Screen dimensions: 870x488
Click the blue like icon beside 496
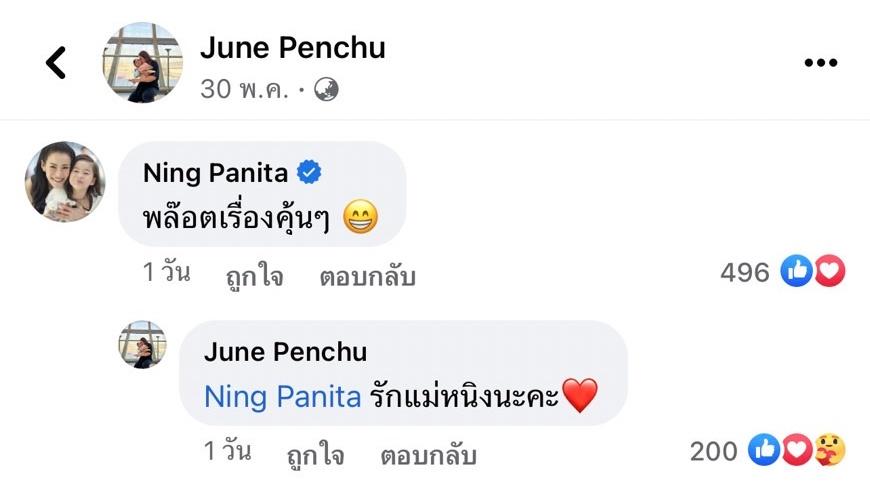796,271
